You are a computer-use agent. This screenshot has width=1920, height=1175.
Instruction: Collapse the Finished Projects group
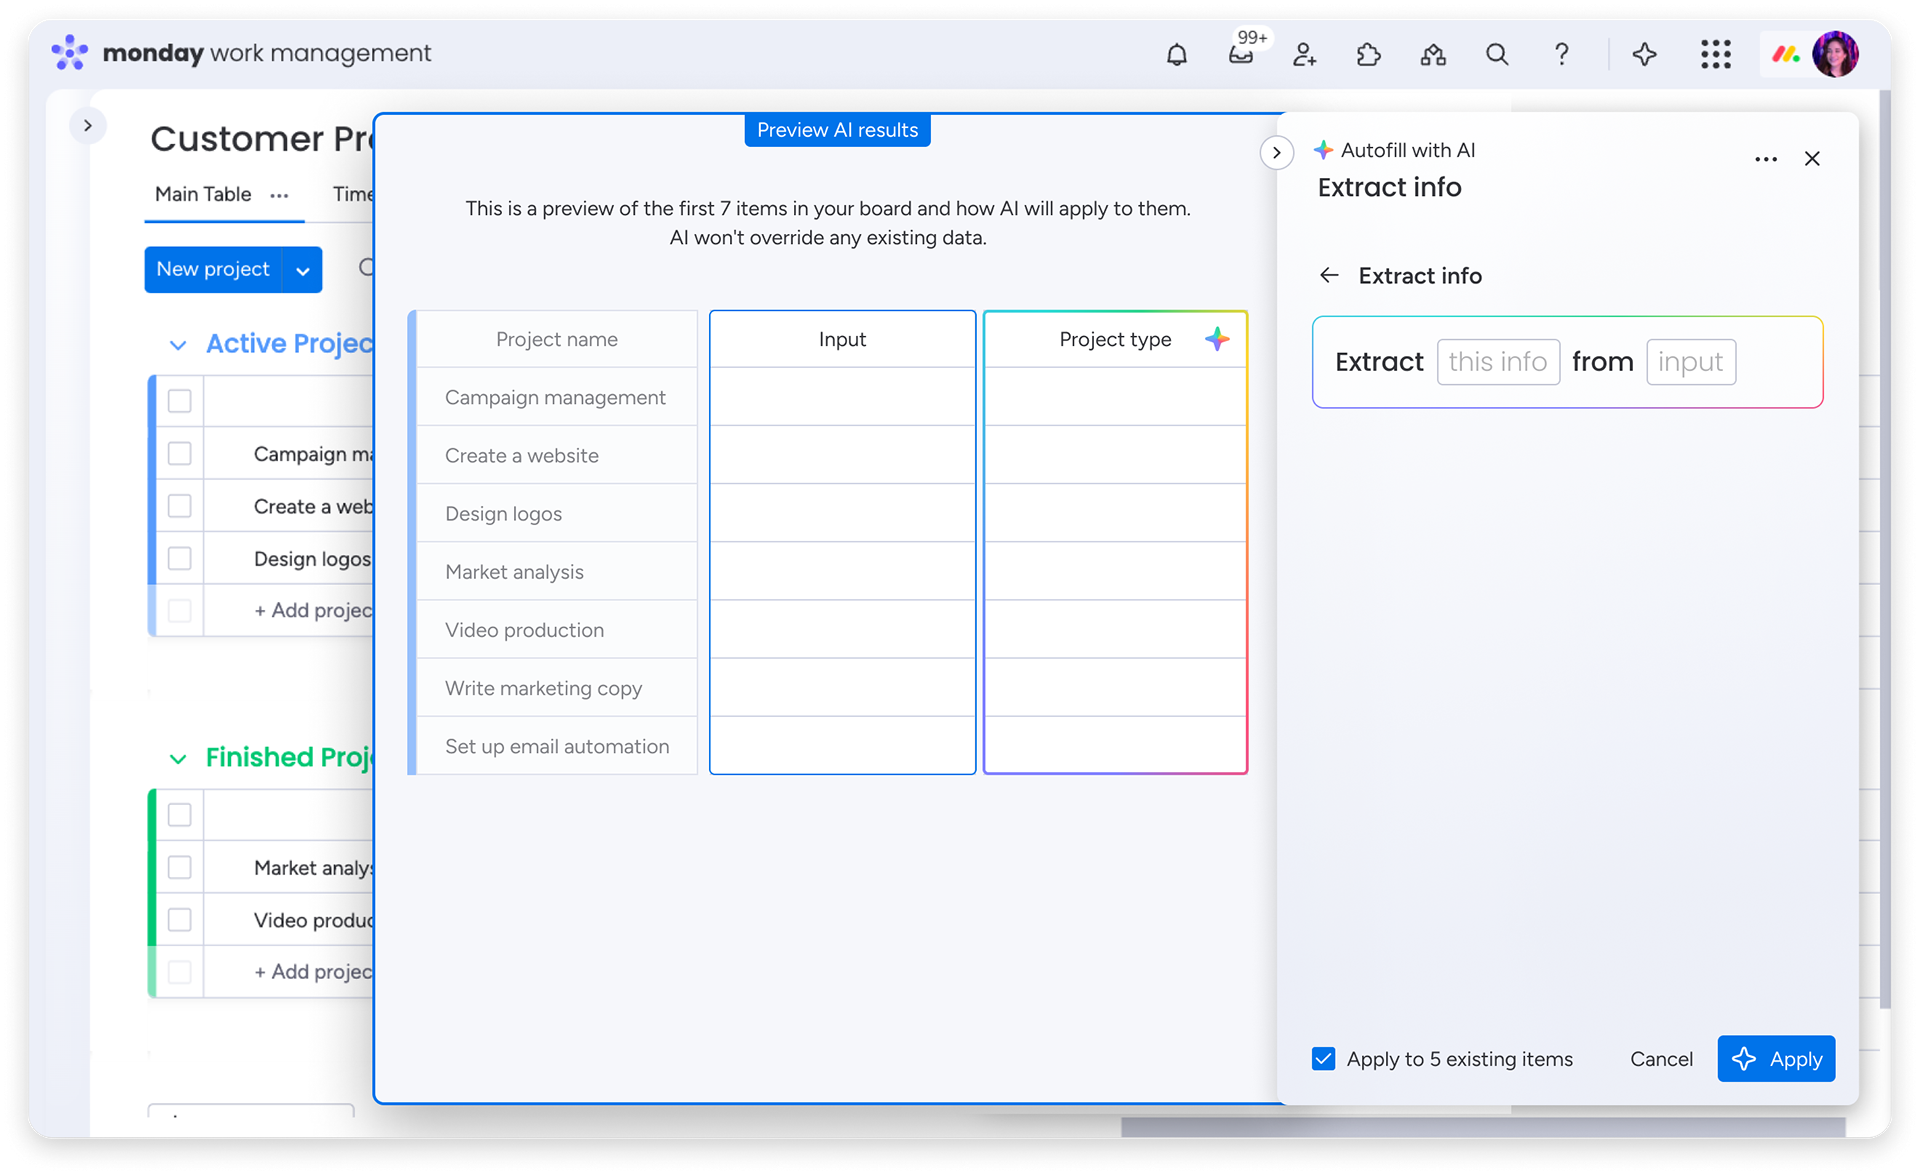click(178, 759)
